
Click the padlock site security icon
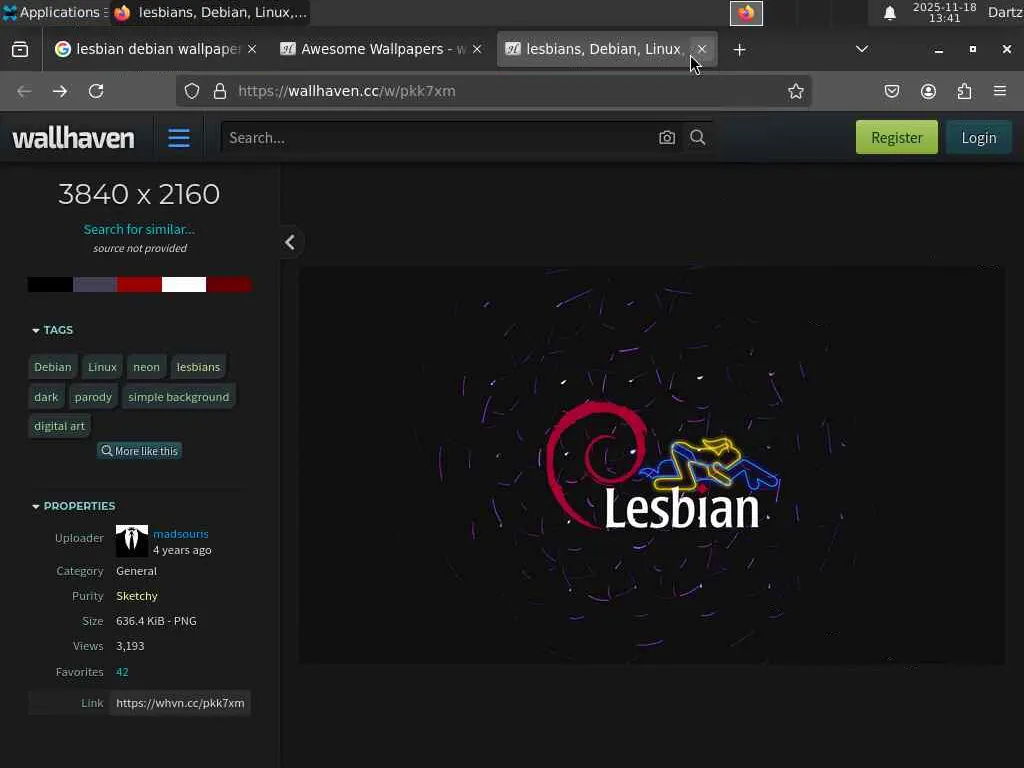point(220,91)
